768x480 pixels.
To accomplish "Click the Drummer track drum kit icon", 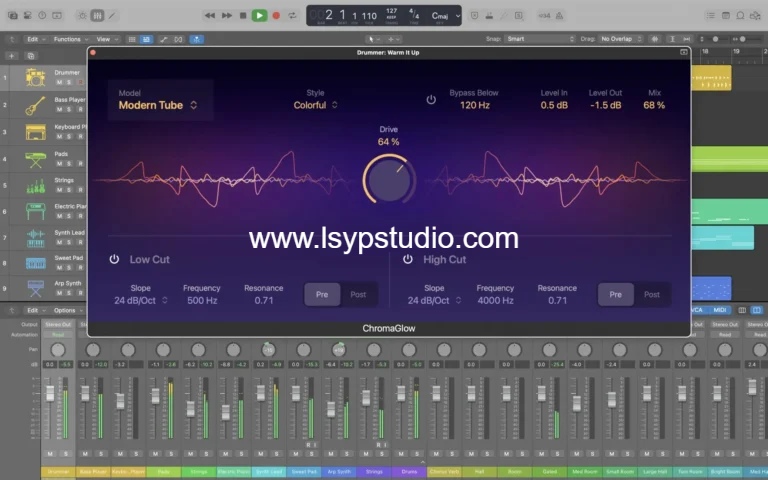I will click(35, 78).
